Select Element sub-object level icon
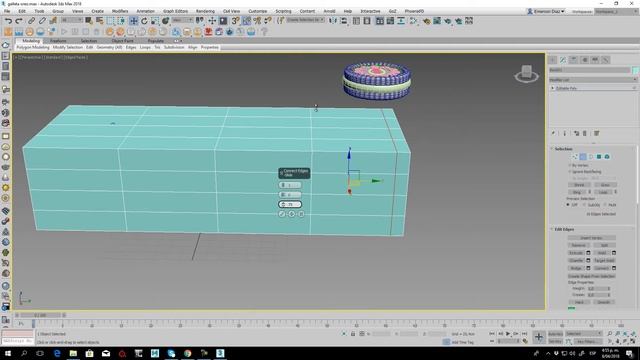 coord(607,157)
